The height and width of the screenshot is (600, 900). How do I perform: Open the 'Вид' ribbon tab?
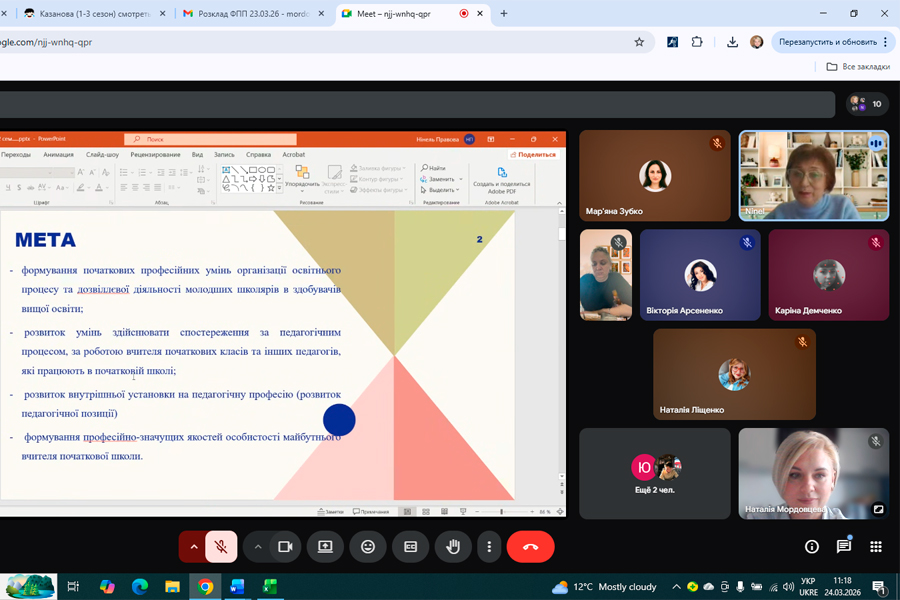click(x=197, y=154)
